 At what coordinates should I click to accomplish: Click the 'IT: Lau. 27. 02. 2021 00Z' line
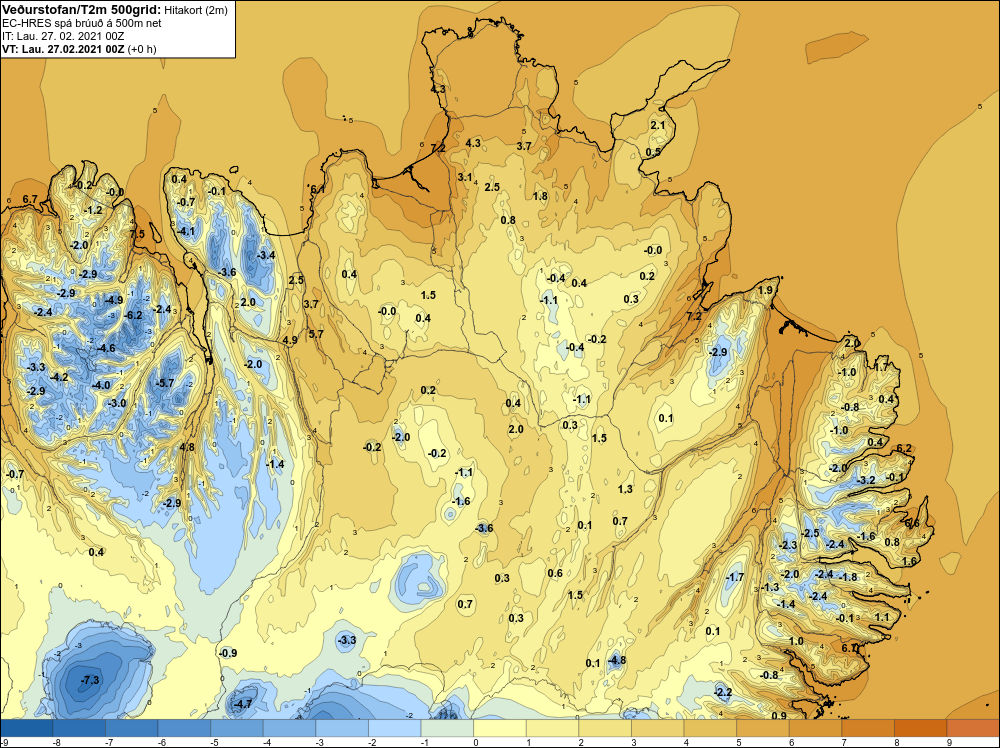tap(63, 36)
